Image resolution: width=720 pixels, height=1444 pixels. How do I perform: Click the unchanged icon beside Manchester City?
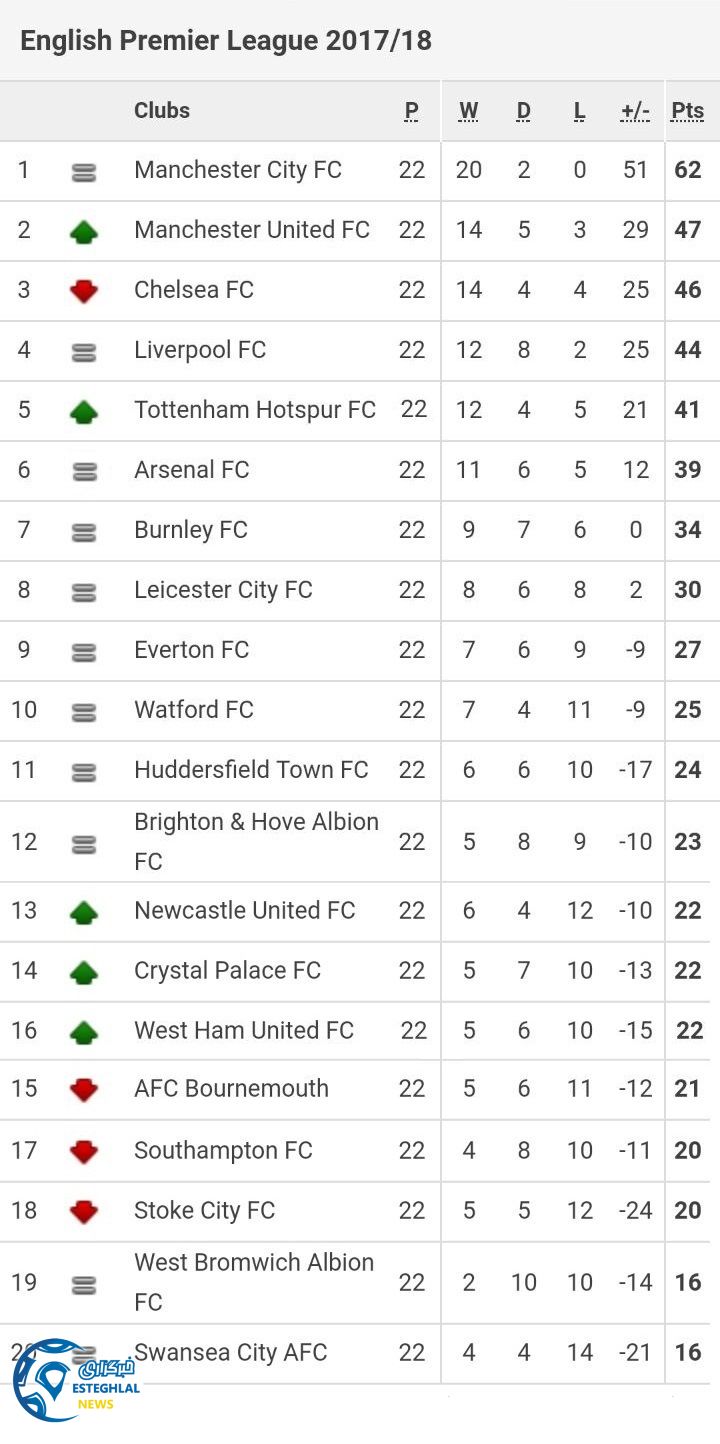coord(84,172)
